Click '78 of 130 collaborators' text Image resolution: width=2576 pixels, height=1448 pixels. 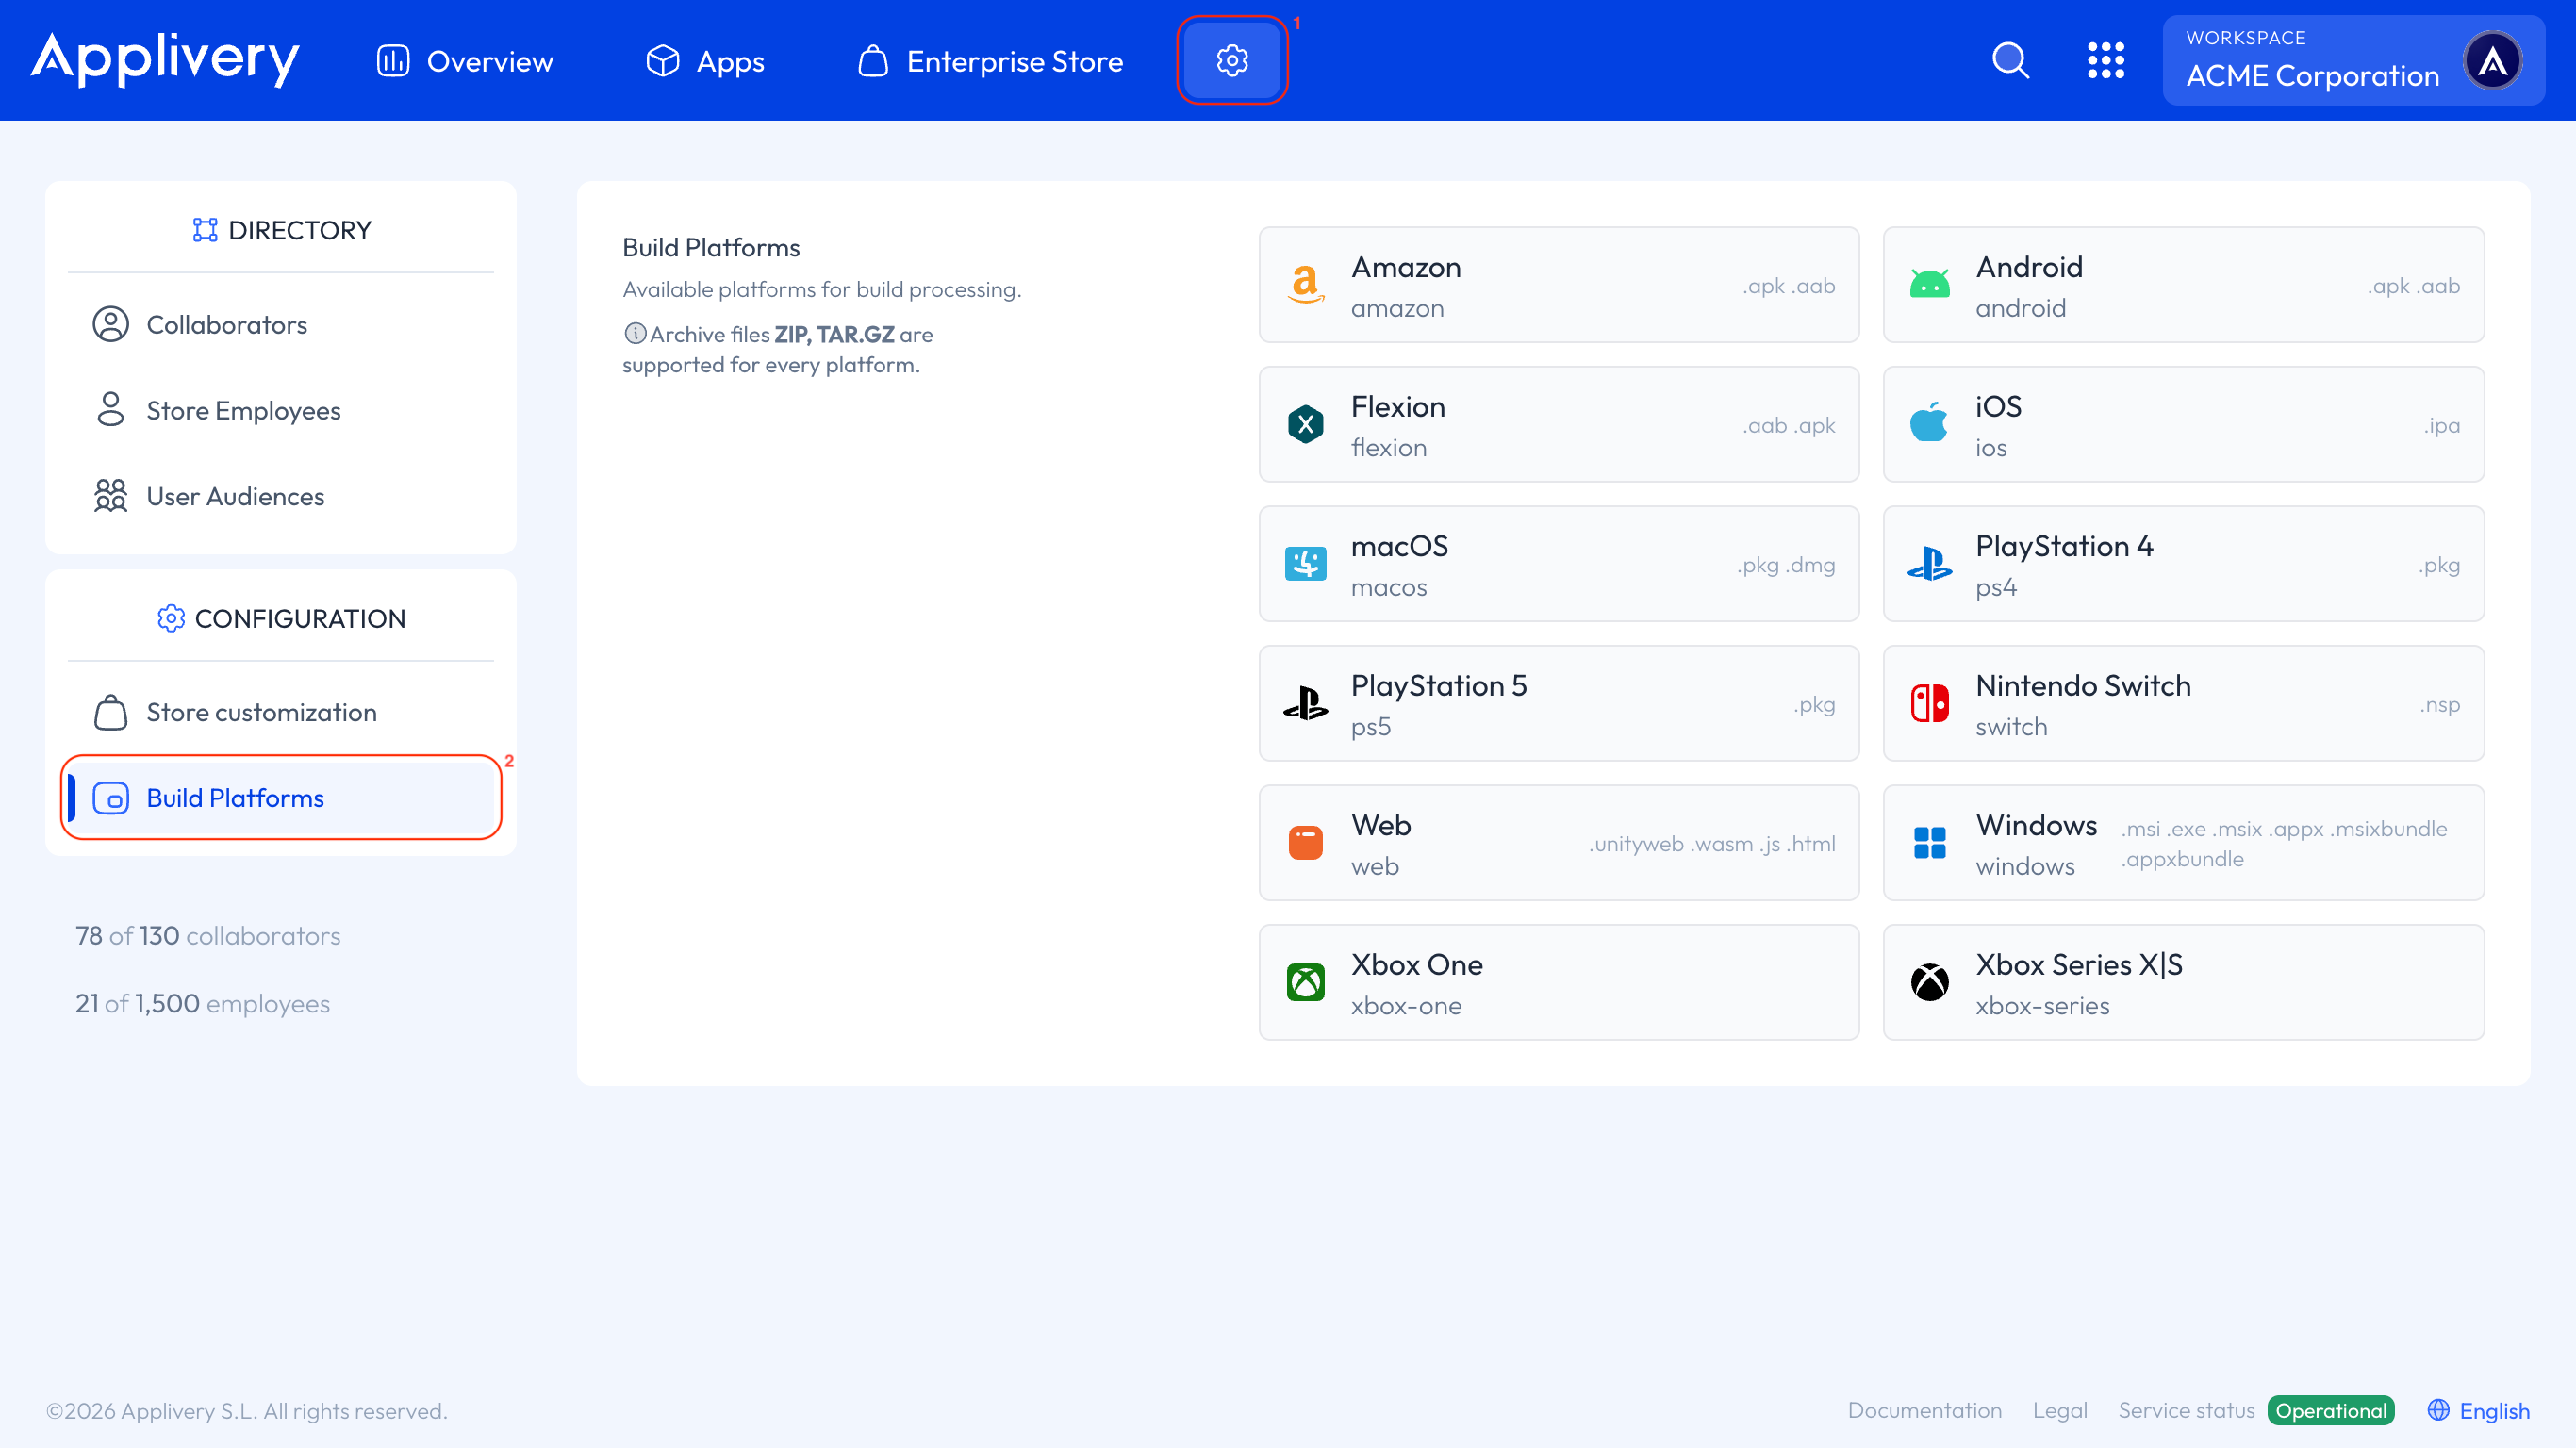tap(208, 936)
